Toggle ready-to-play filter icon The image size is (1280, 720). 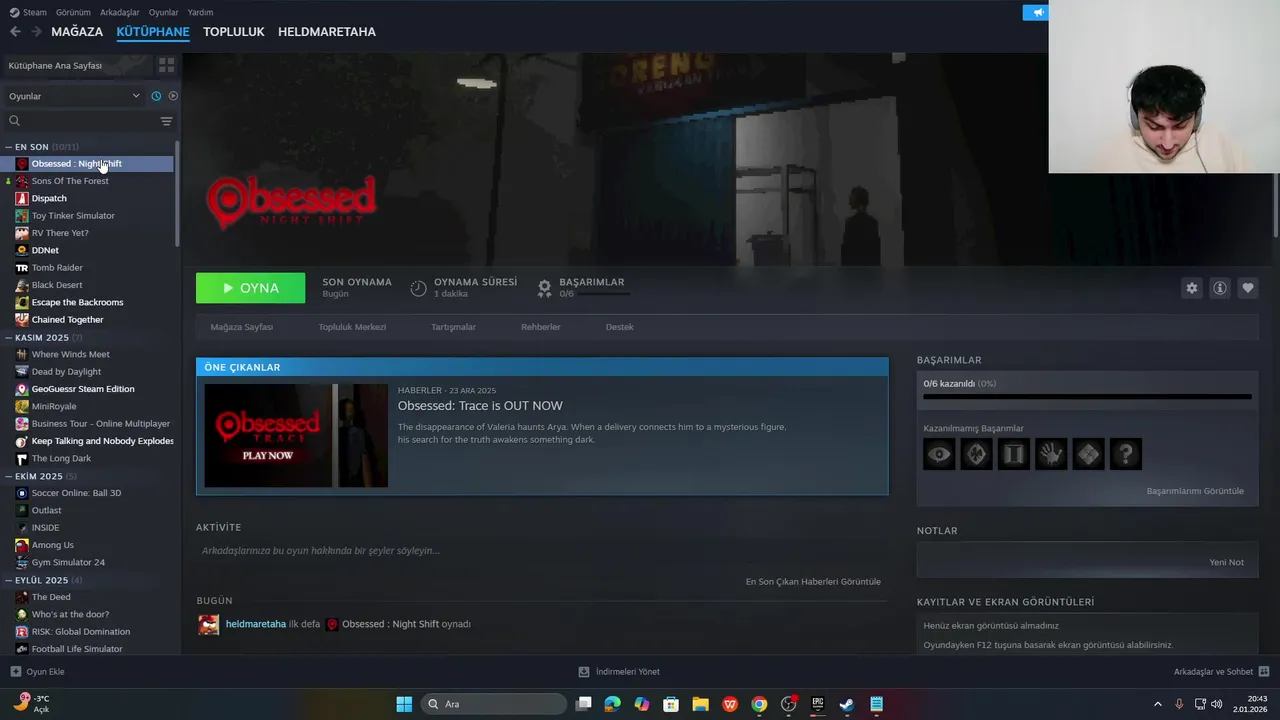pyautogui.click(x=173, y=96)
